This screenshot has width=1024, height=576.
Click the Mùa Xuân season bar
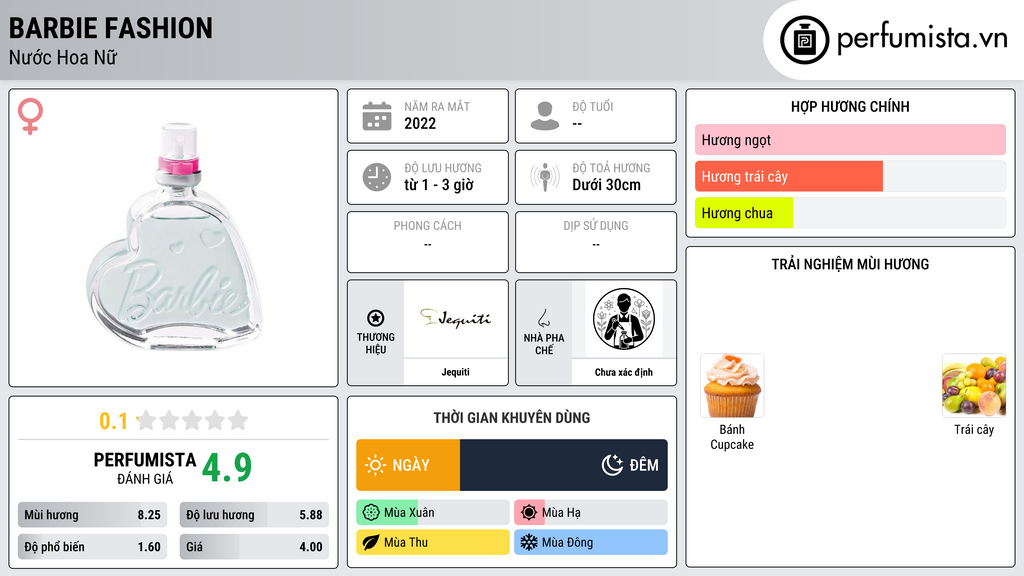tap(432, 513)
